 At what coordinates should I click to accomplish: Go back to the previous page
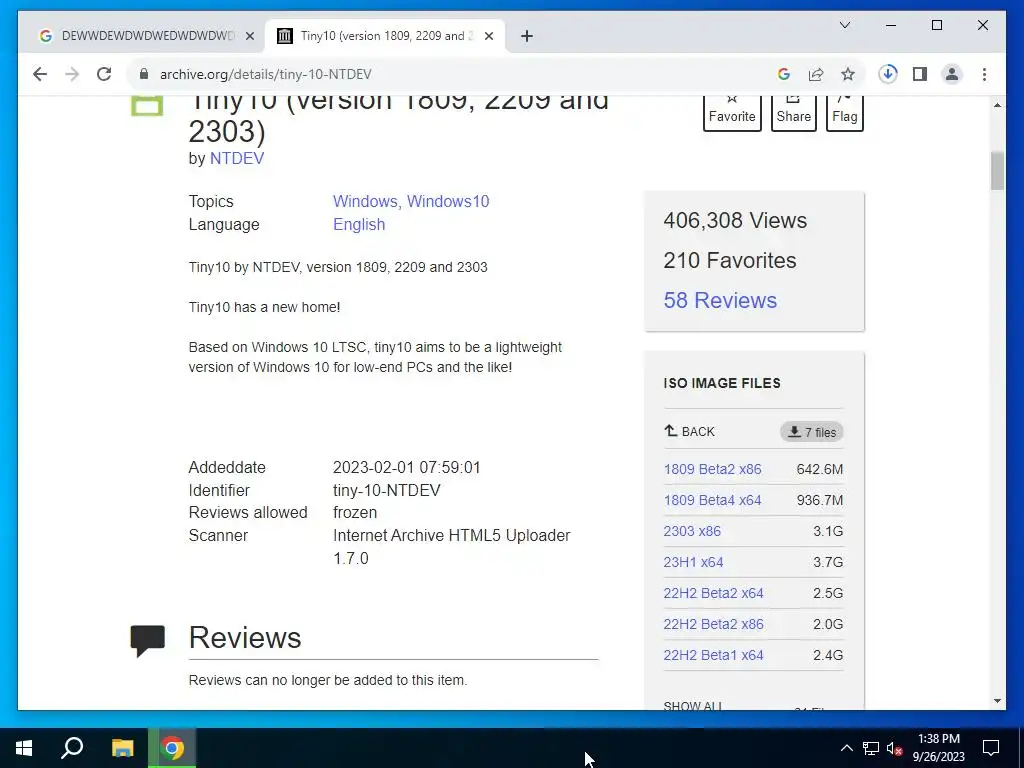click(40, 74)
